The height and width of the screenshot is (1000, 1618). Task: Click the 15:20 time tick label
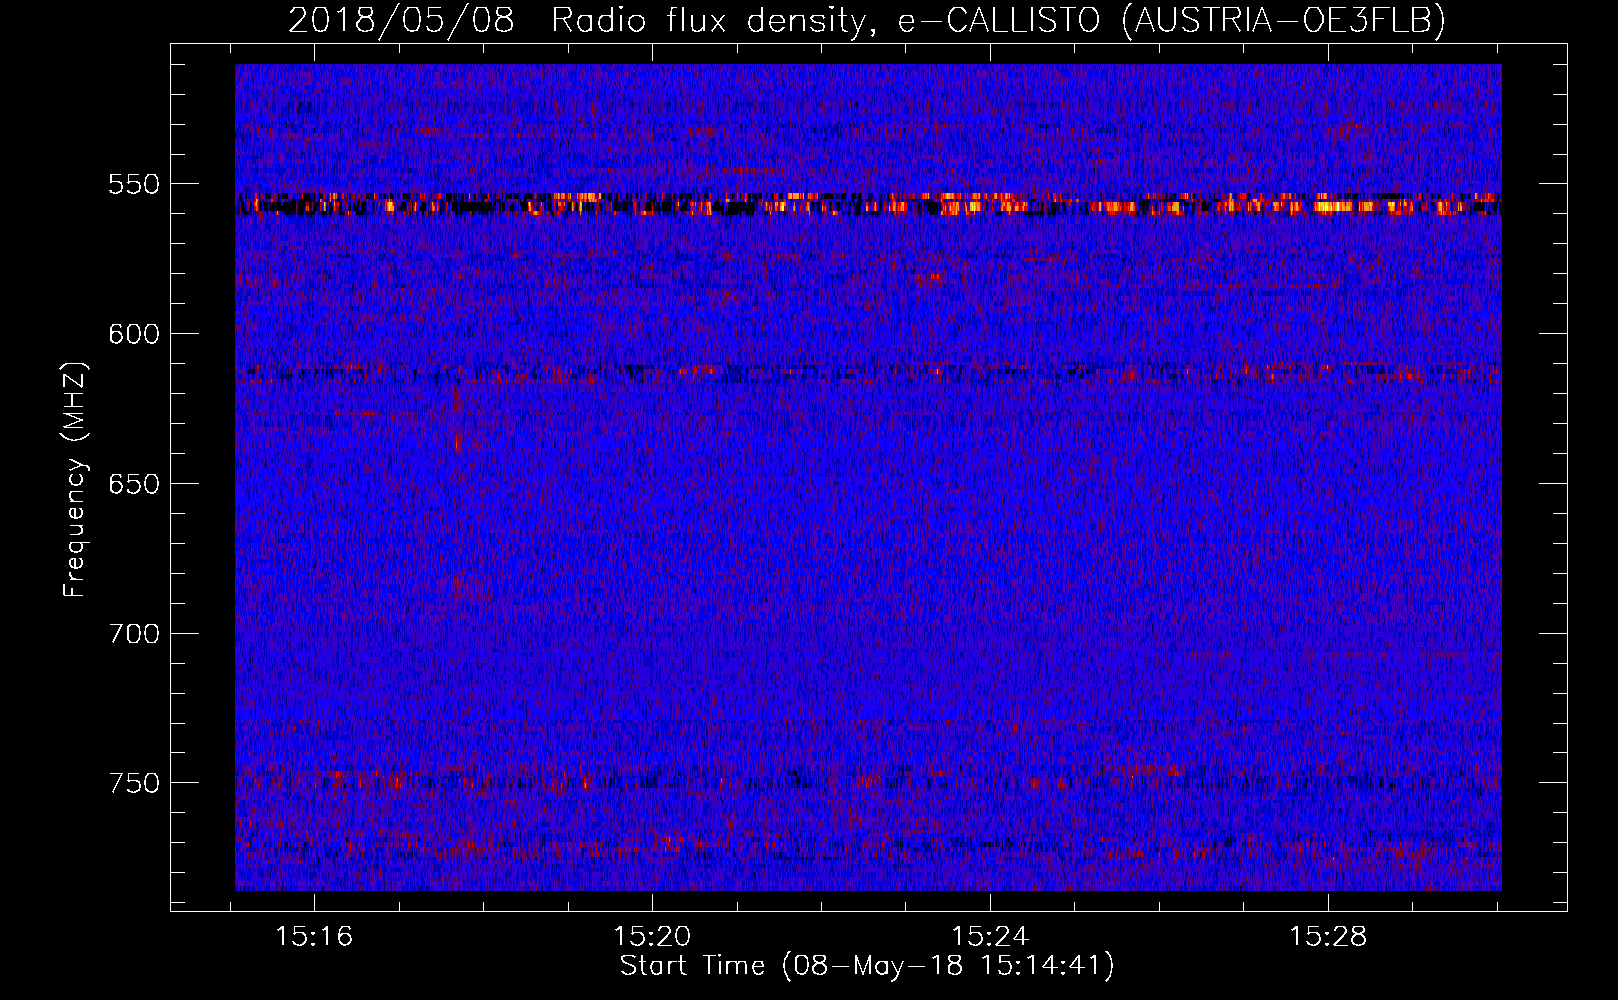[652, 937]
